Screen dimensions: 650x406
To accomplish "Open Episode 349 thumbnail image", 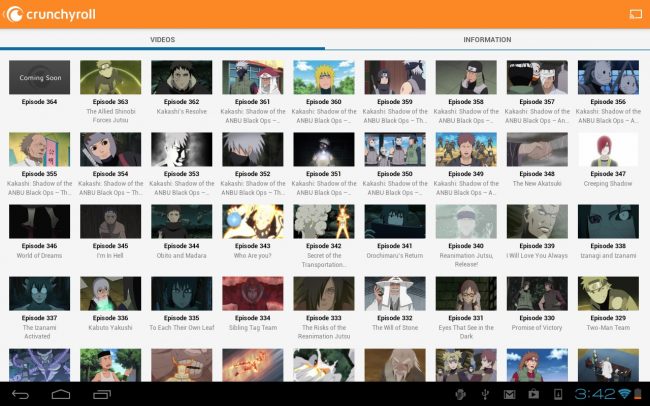I will tap(466, 149).
